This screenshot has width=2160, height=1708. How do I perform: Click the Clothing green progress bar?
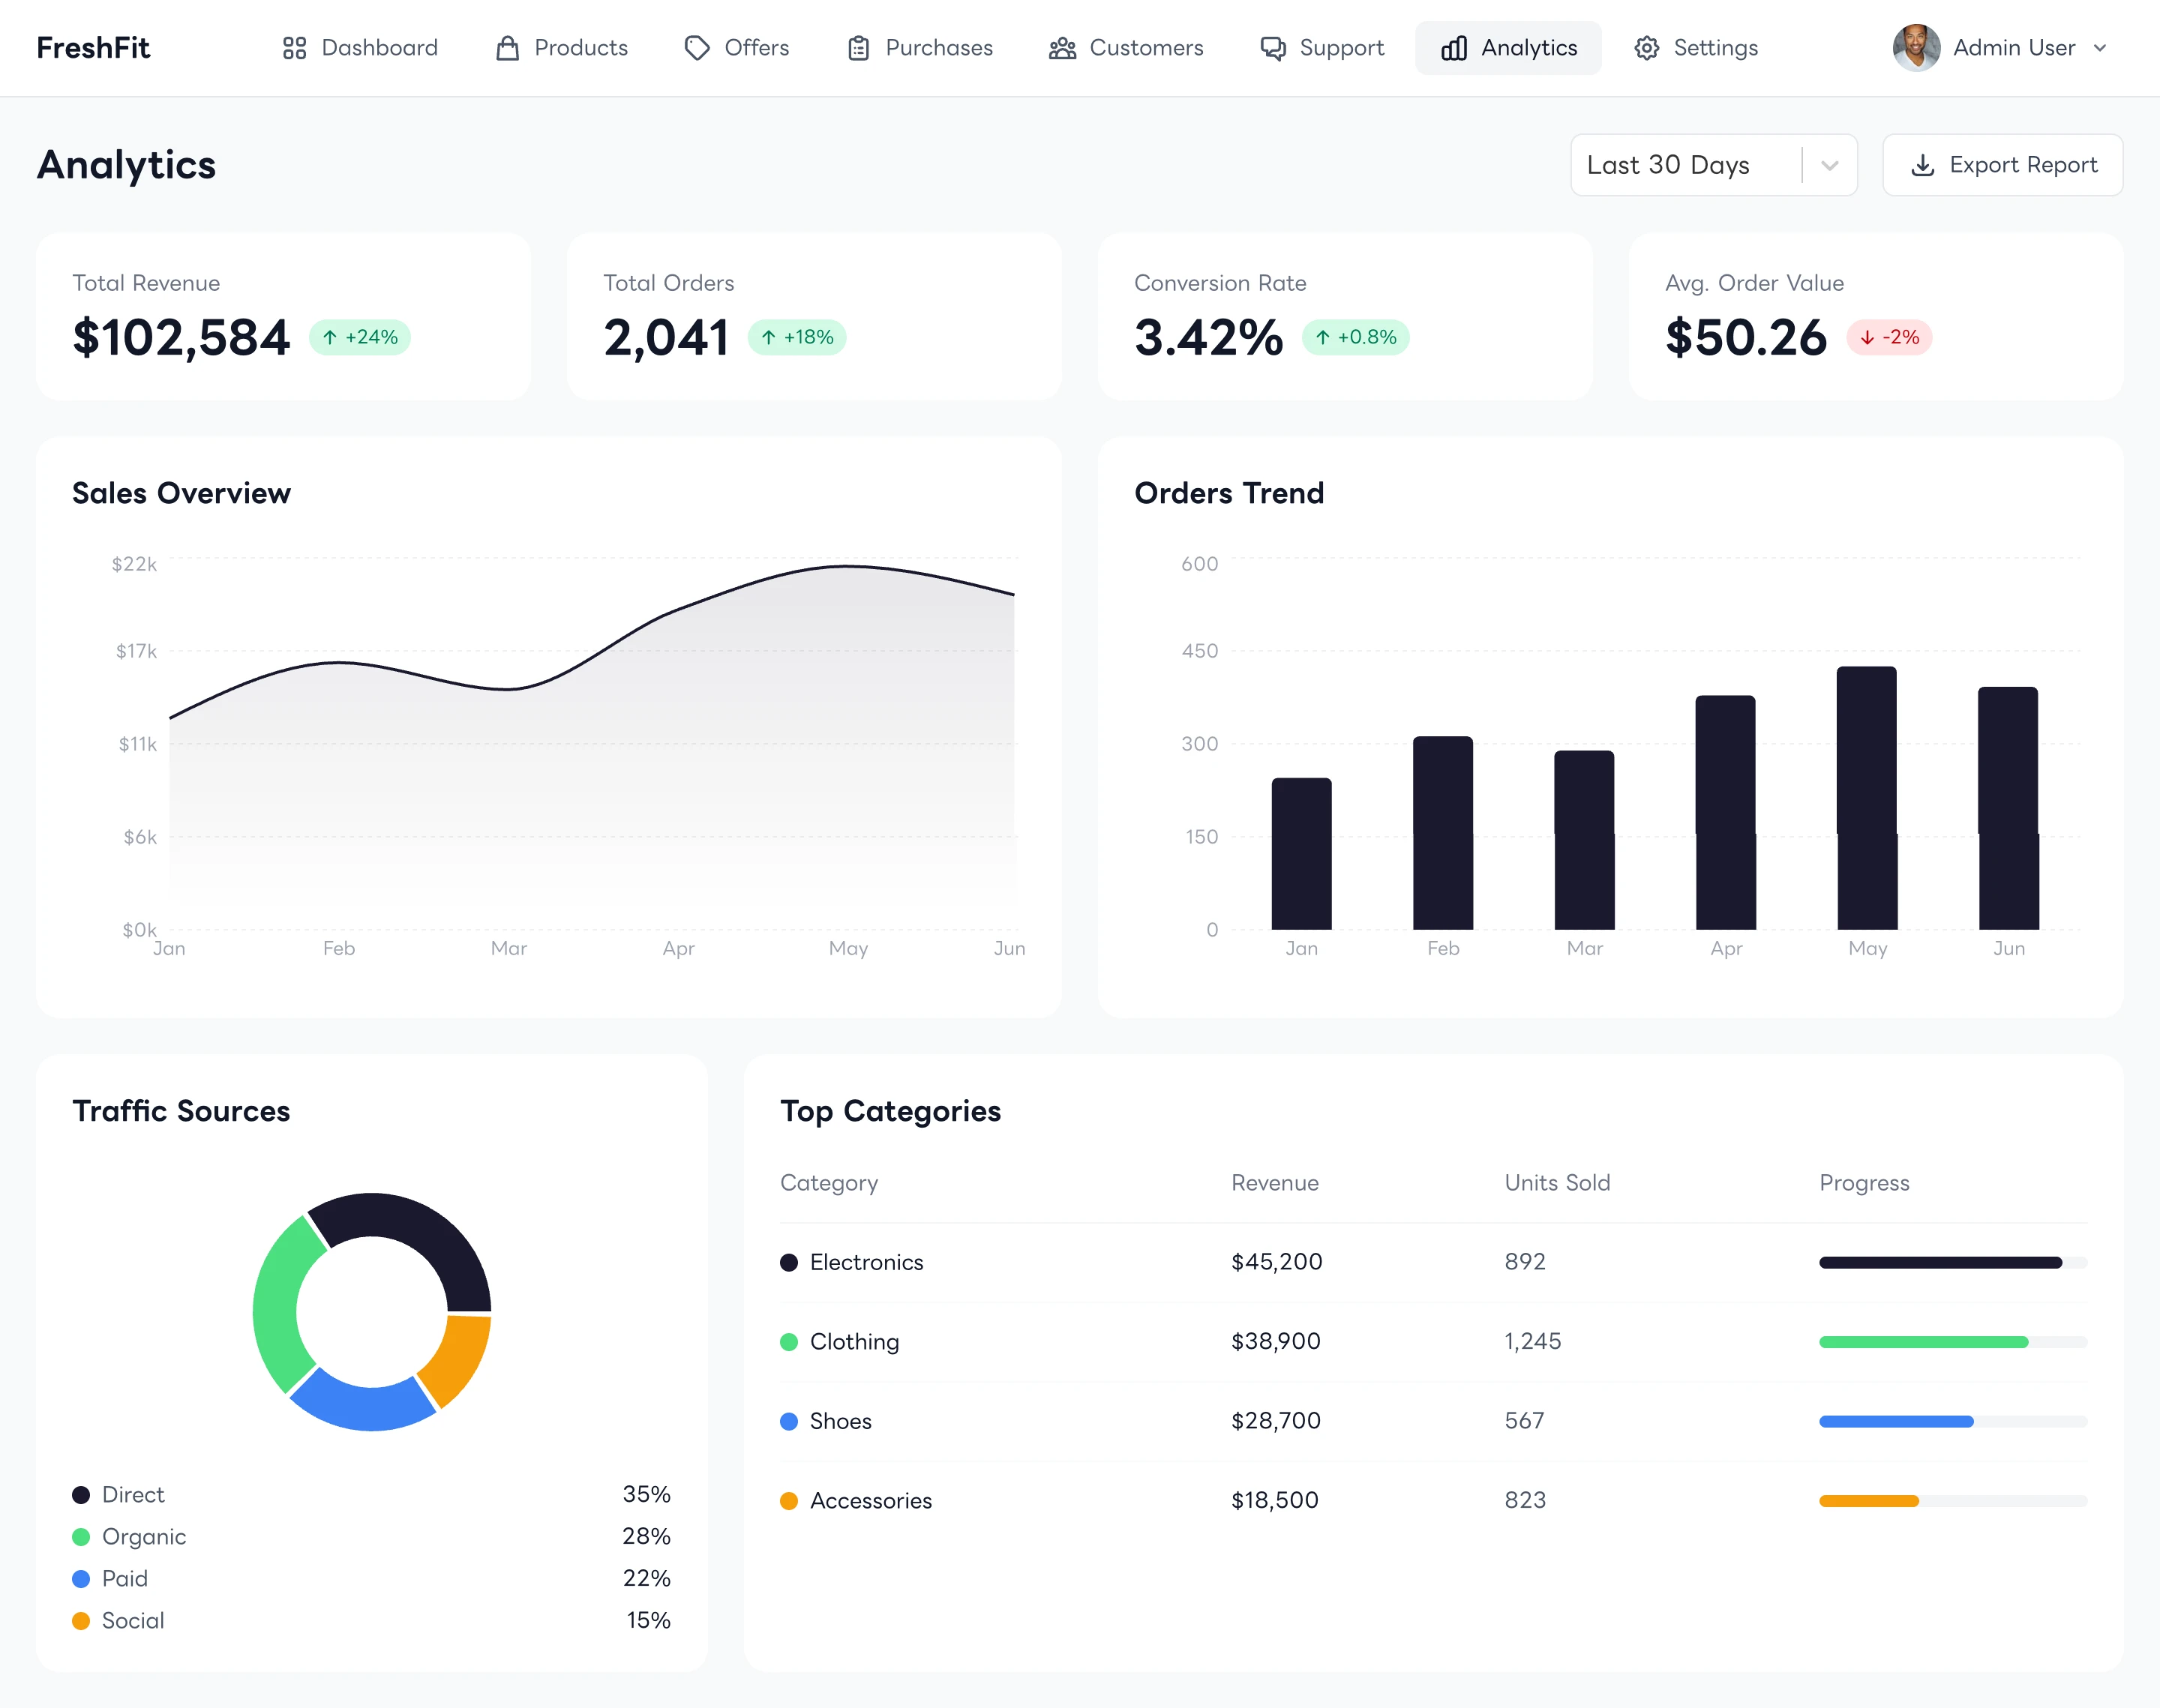pyautogui.click(x=1925, y=1342)
